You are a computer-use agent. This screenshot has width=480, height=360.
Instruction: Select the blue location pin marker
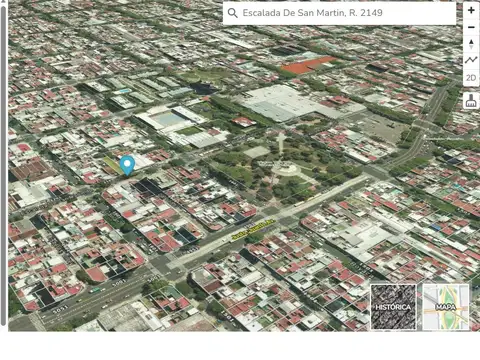point(127,165)
